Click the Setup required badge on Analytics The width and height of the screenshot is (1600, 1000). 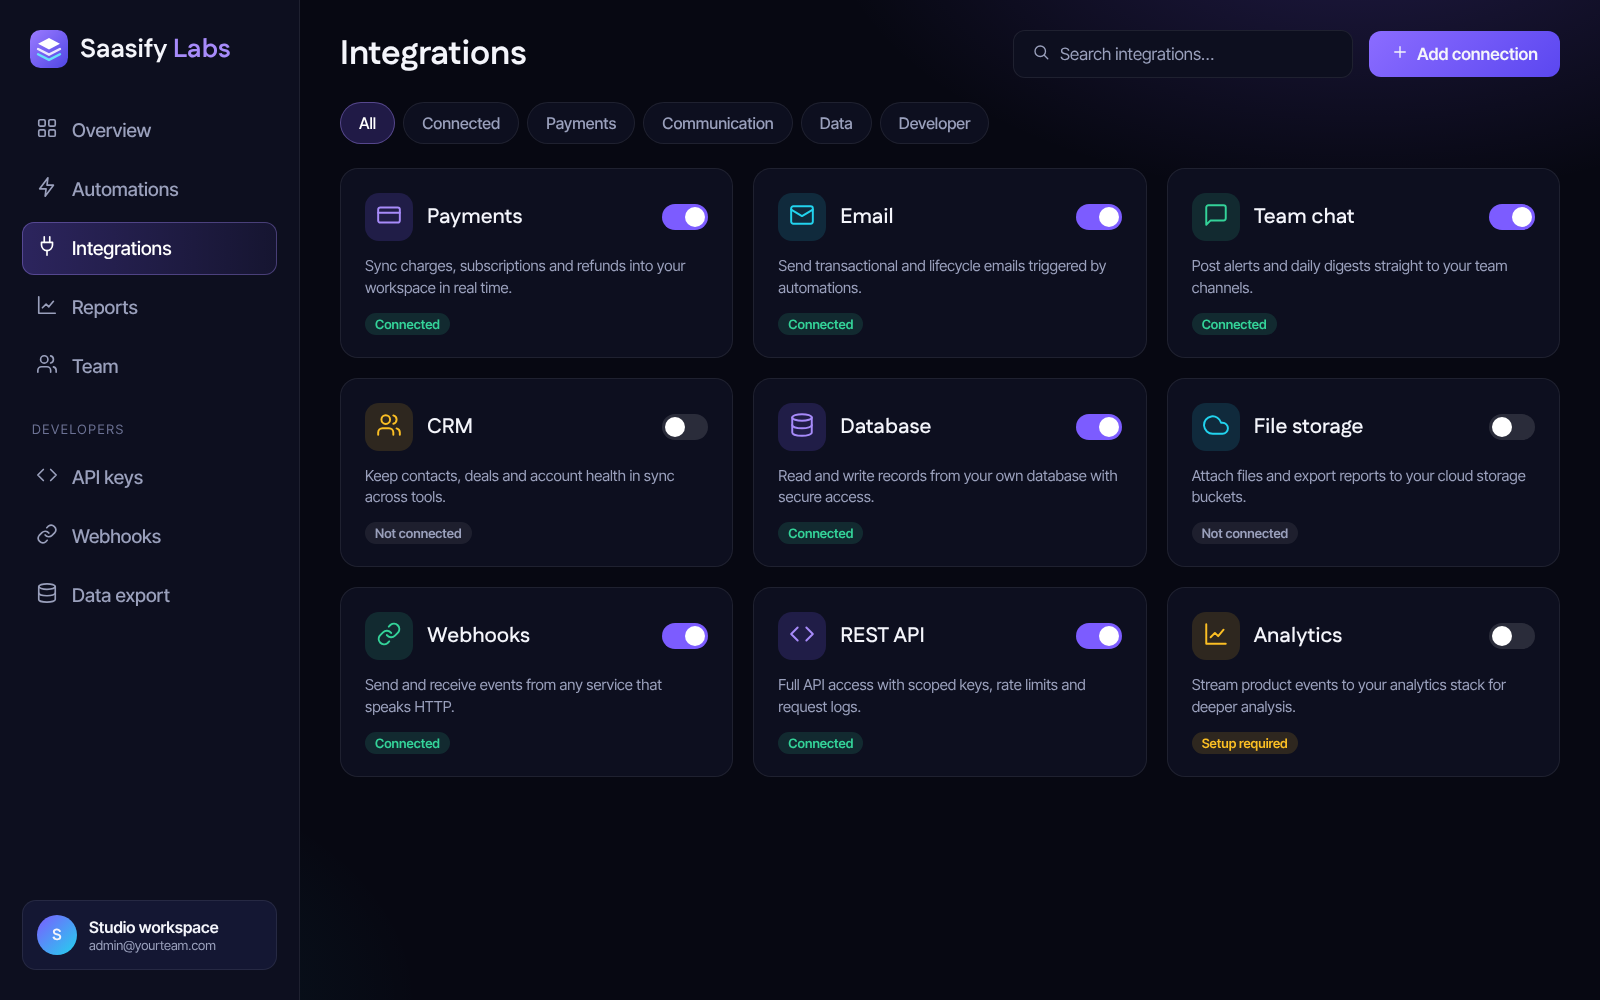coord(1244,743)
